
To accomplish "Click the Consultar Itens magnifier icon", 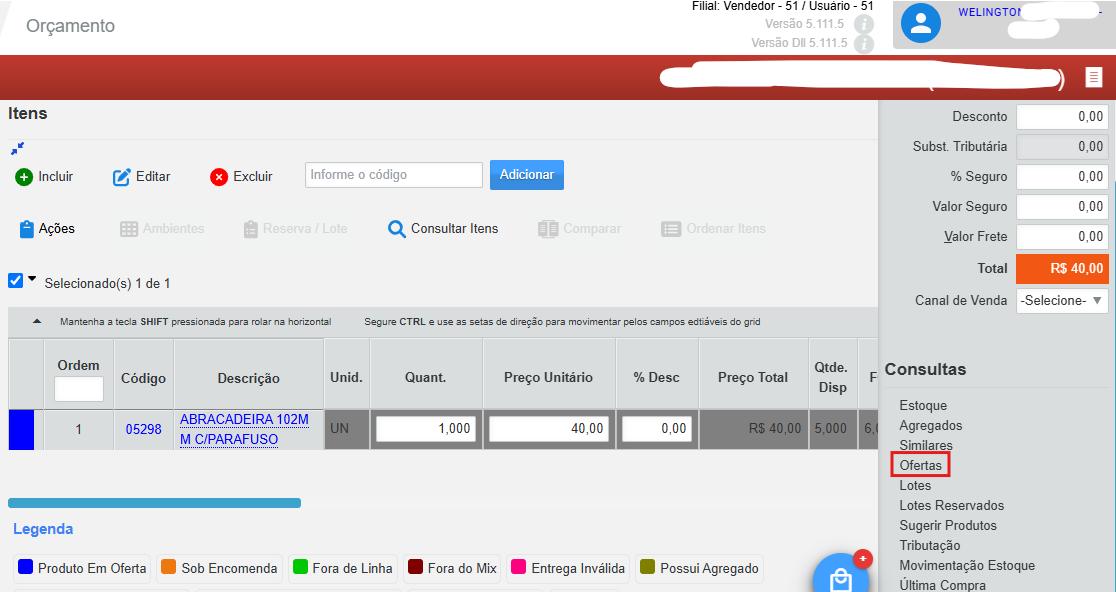I will coord(396,229).
